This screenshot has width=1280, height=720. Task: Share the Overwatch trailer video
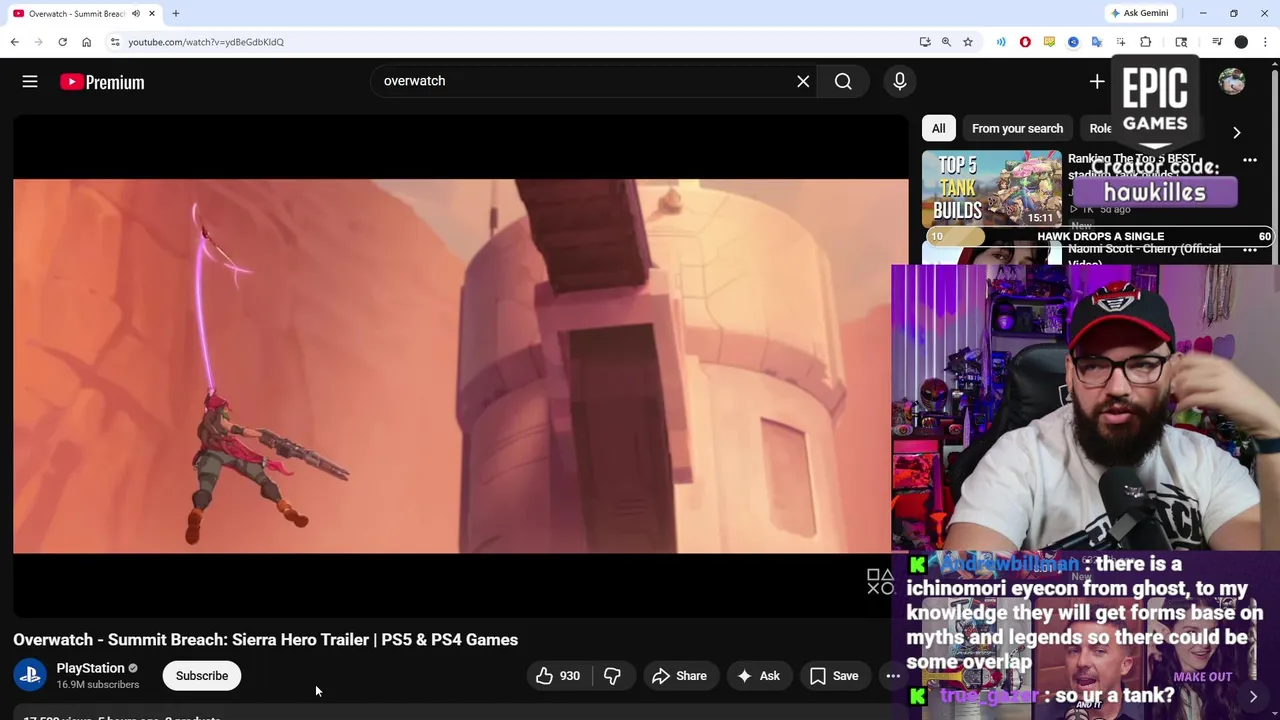coord(680,676)
